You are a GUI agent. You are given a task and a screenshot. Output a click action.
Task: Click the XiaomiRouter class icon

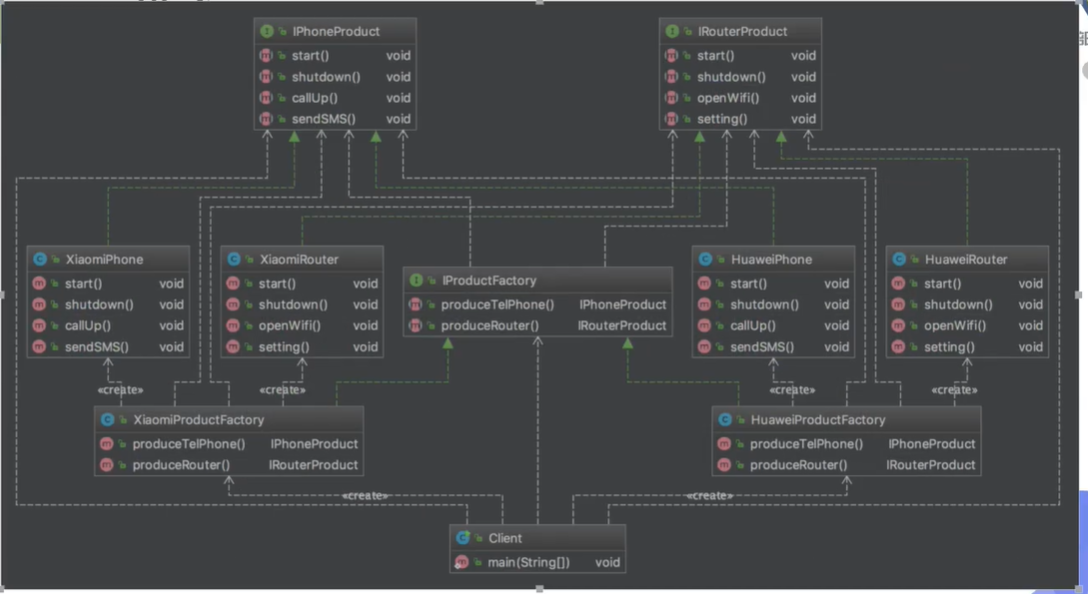point(232,260)
